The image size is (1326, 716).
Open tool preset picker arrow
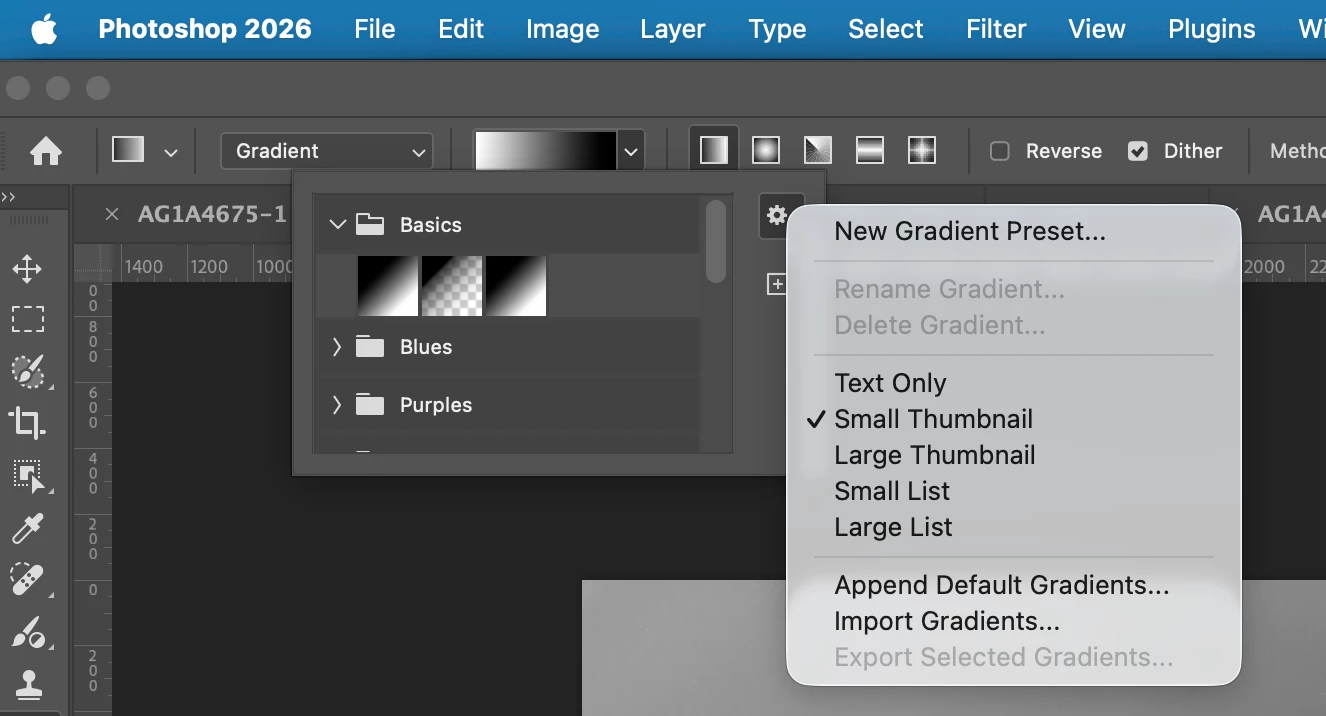[x=171, y=153]
